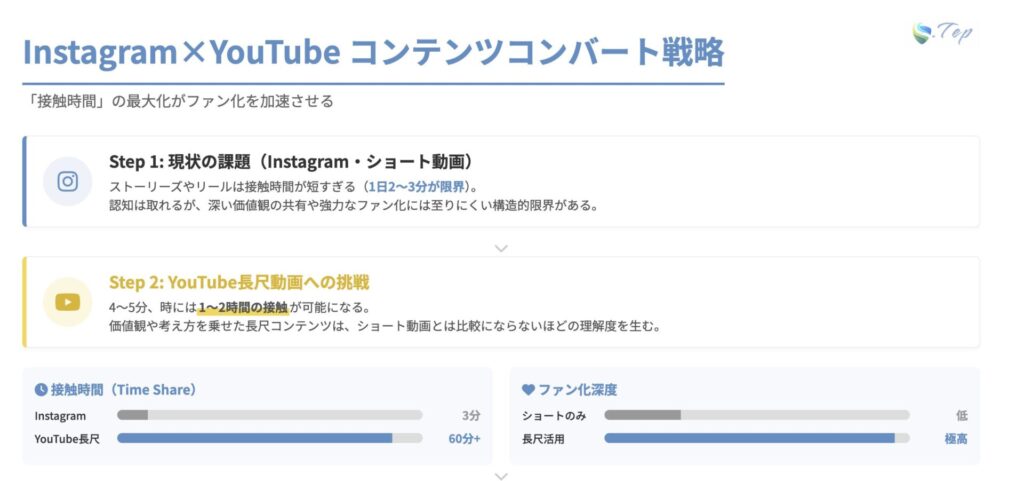This screenshot has width=1024, height=481.
Task: Expand the chevron below the bar charts
Action: tap(501, 477)
